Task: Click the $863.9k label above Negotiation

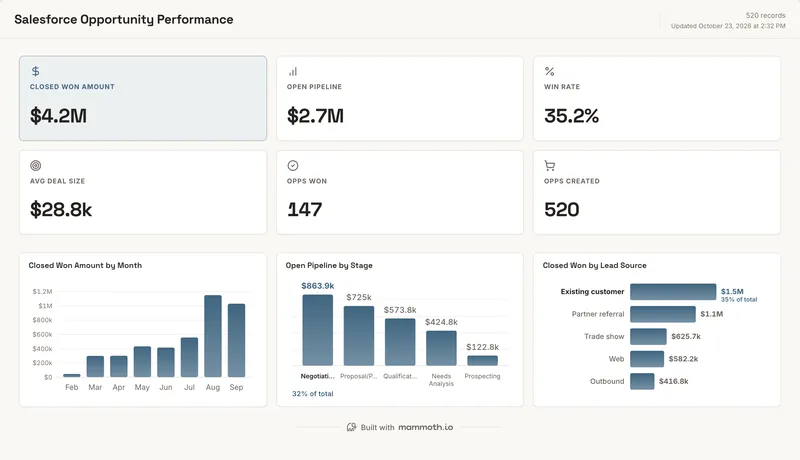Action: [318, 286]
